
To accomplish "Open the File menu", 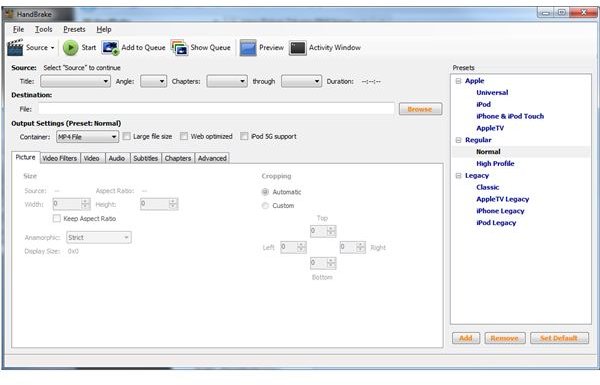I will [x=18, y=29].
